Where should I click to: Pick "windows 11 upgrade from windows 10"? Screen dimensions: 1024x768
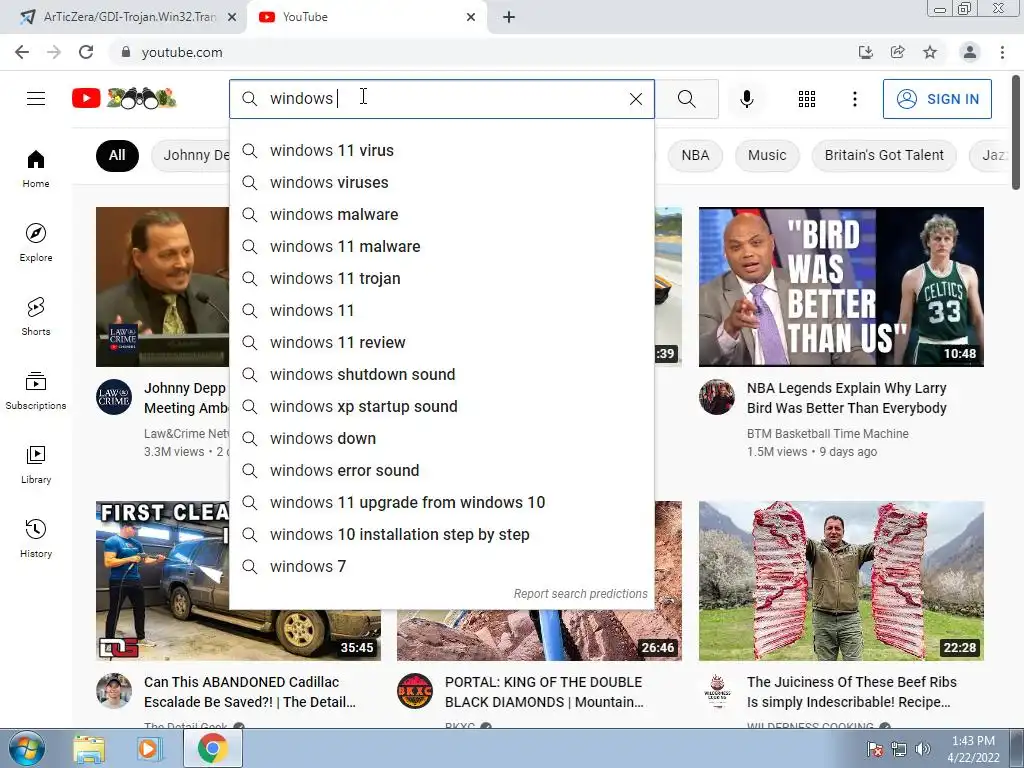pyautogui.click(x=441, y=502)
